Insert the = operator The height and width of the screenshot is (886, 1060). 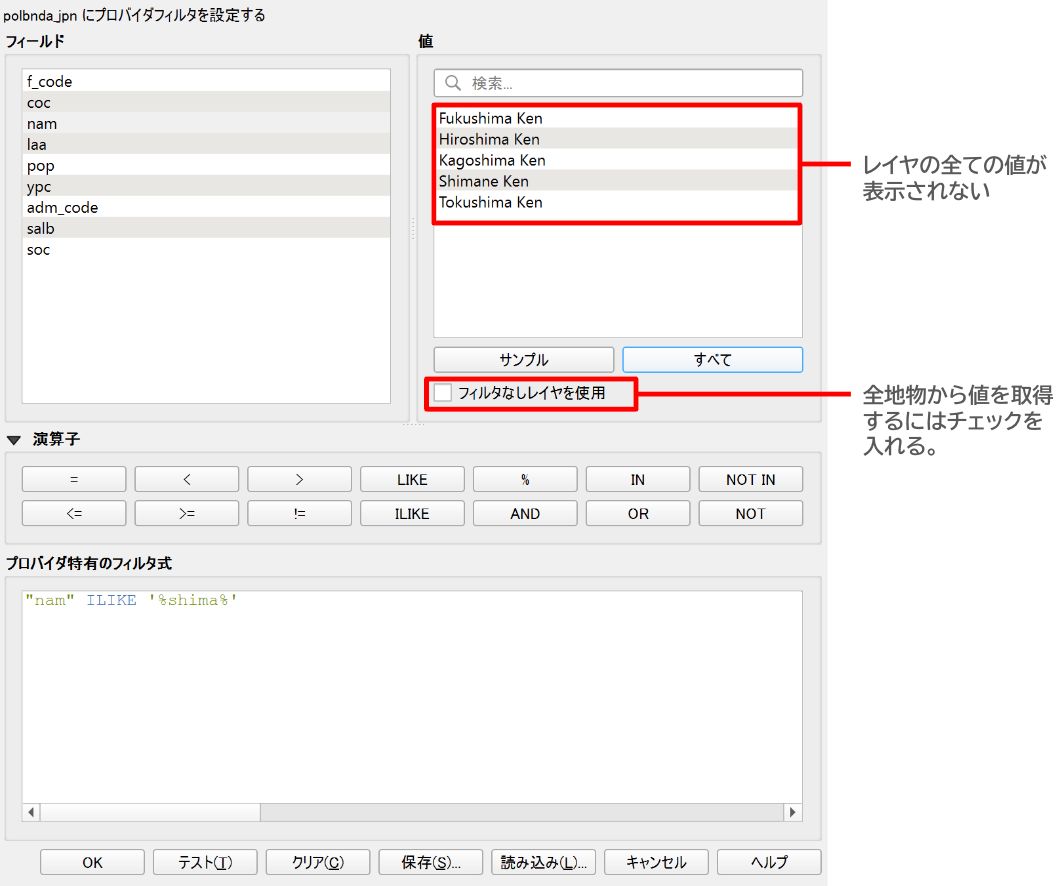[x=74, y=479]
